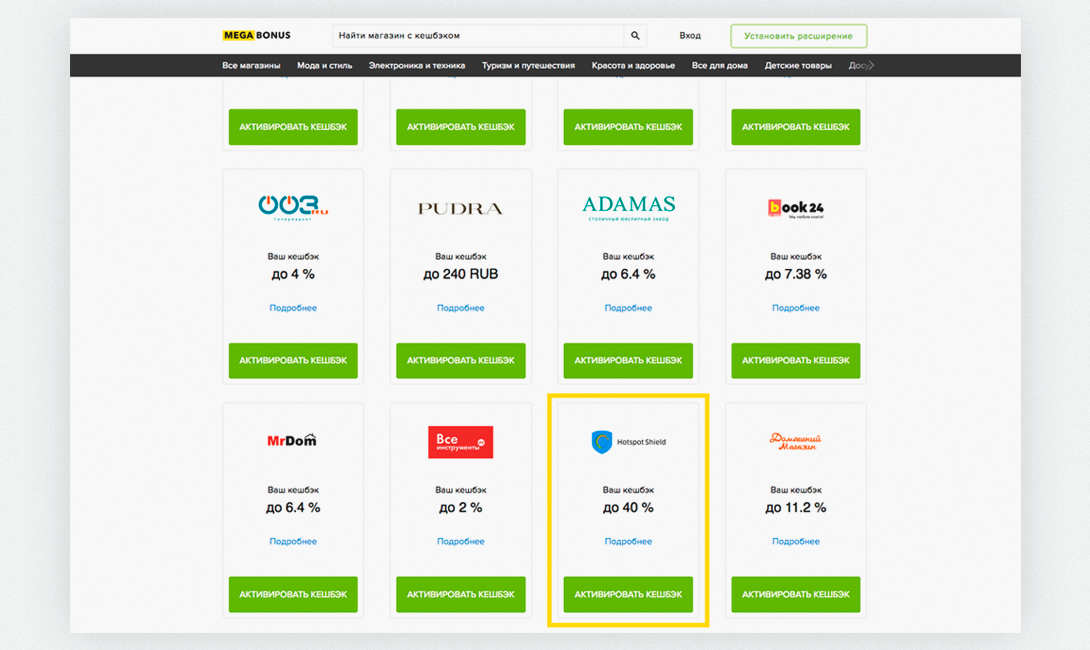Click Подробнее under 003.ru
Viewport: 1090px width, 650px height.
click(x=293, y=308)
